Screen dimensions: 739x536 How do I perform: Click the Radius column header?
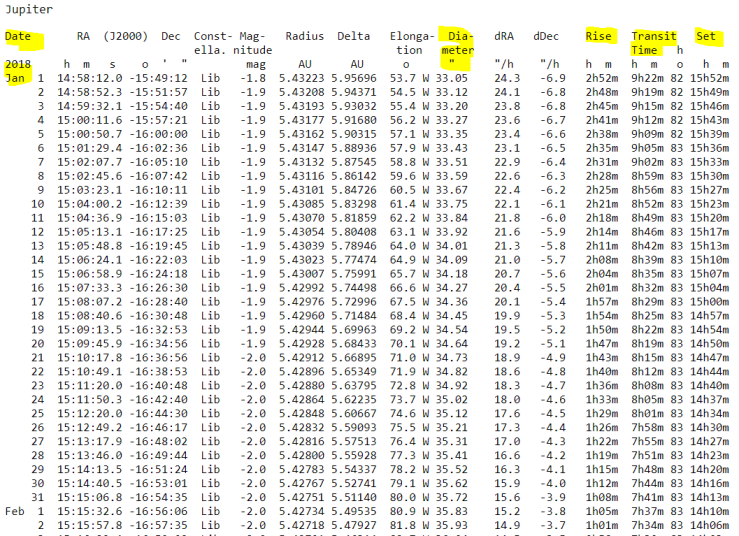(304, 36)
